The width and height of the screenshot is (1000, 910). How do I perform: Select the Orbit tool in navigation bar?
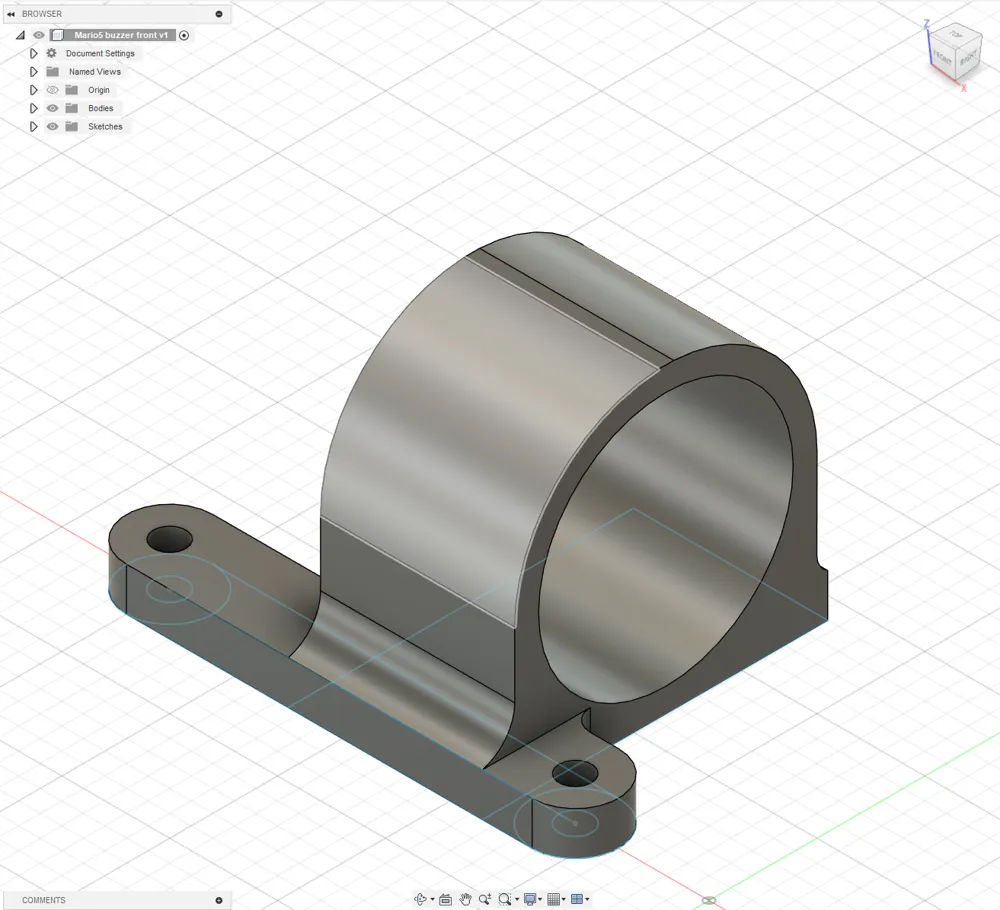420,899
